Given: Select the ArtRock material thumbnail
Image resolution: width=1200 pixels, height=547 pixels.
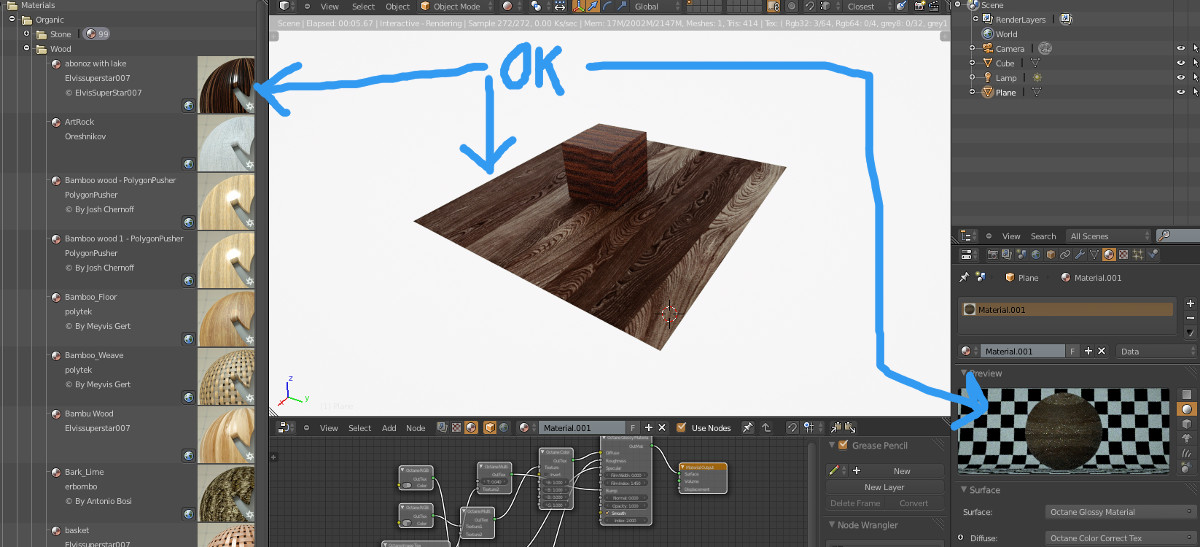Looking at the screenshot, I should pos(226,143).
